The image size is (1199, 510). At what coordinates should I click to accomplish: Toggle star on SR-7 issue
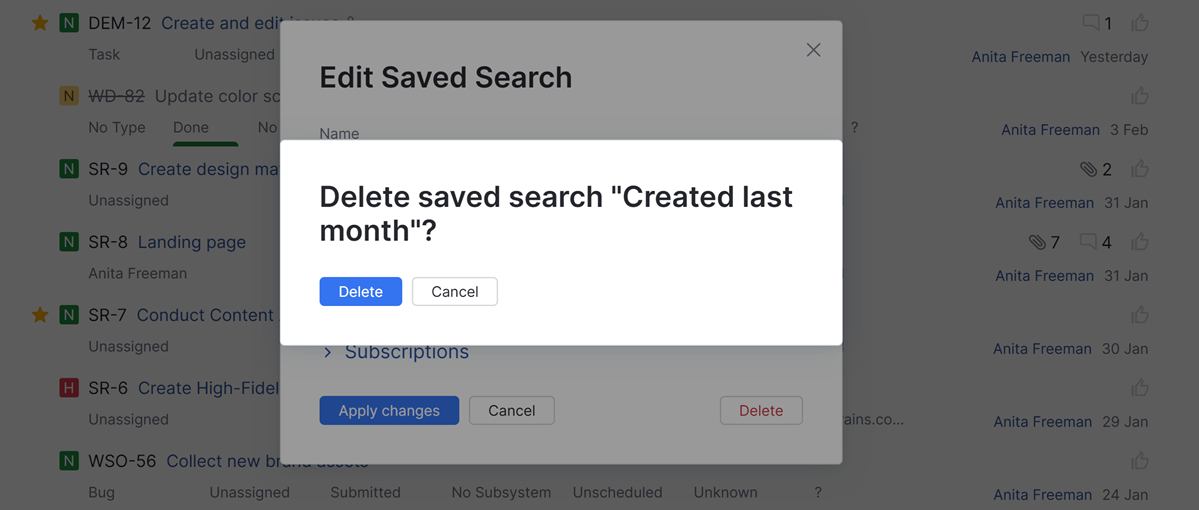coord(40,315)
